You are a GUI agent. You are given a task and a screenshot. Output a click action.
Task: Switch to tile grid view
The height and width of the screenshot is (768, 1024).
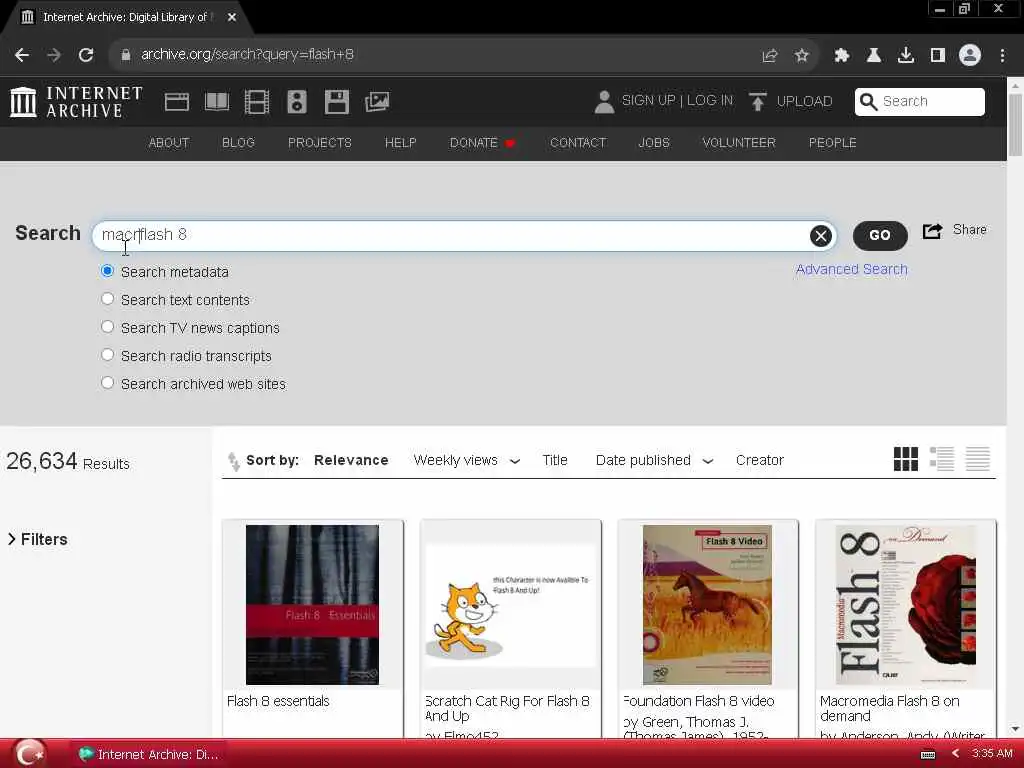906,459
